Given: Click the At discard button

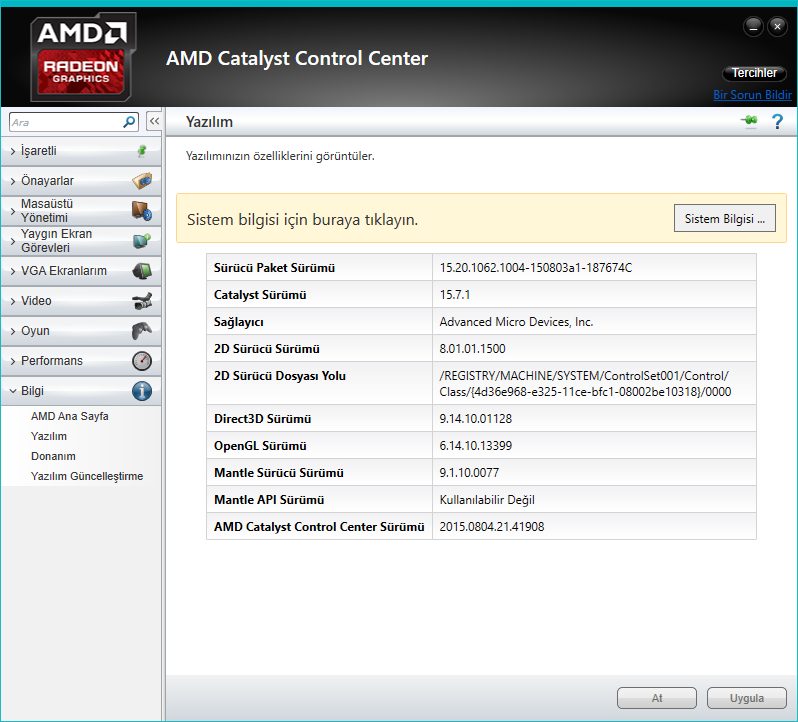Looking at the screenshot, I should [x=657, y=698].
